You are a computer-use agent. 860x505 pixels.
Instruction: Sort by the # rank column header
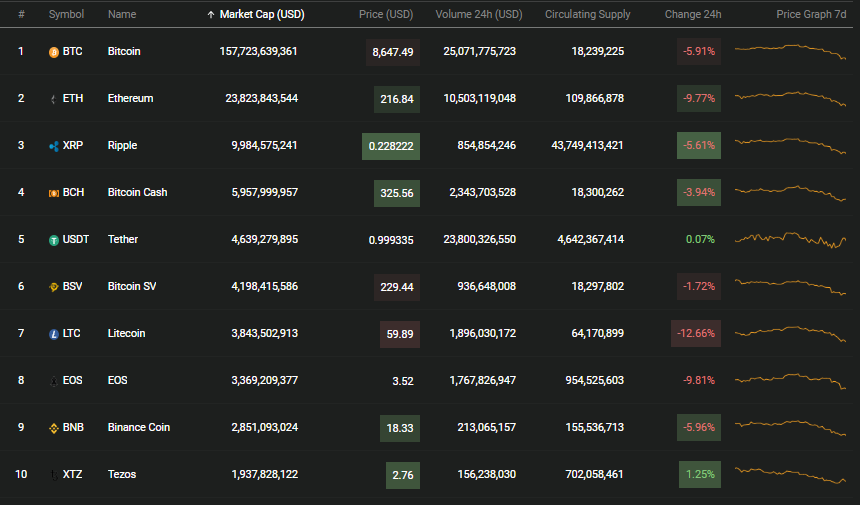pos(21,14)
